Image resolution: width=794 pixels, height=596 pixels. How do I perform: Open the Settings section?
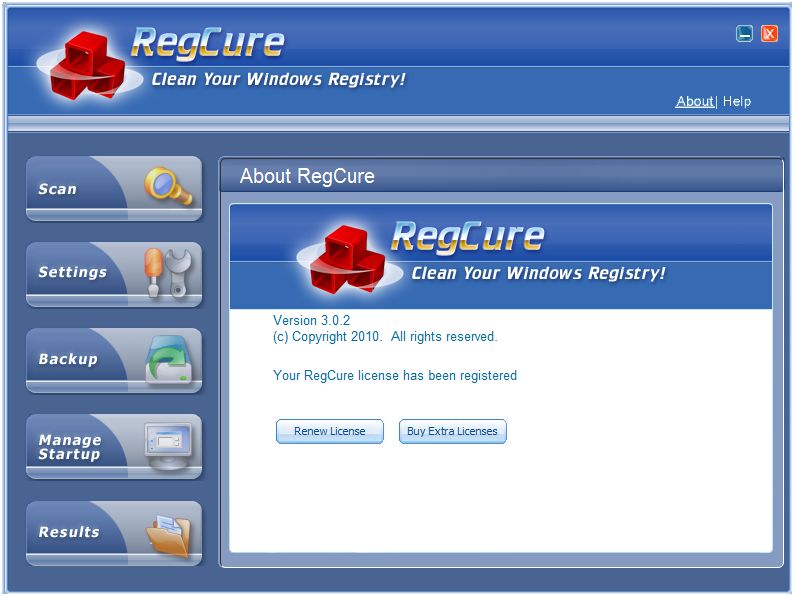point(114,274)
